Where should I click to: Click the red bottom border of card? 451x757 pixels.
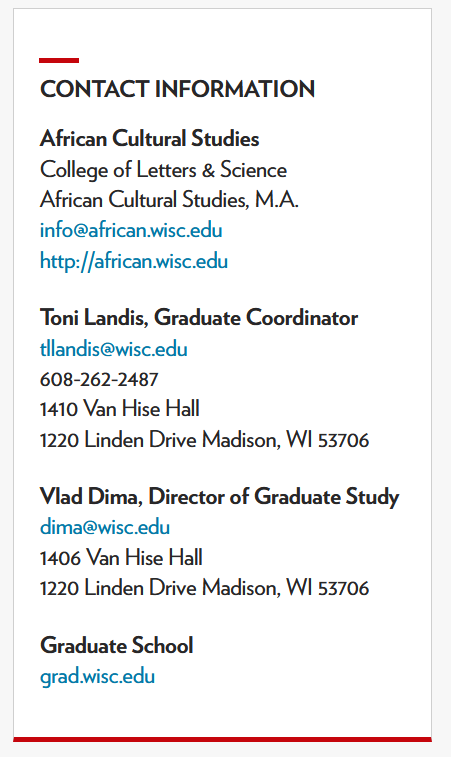222,739
